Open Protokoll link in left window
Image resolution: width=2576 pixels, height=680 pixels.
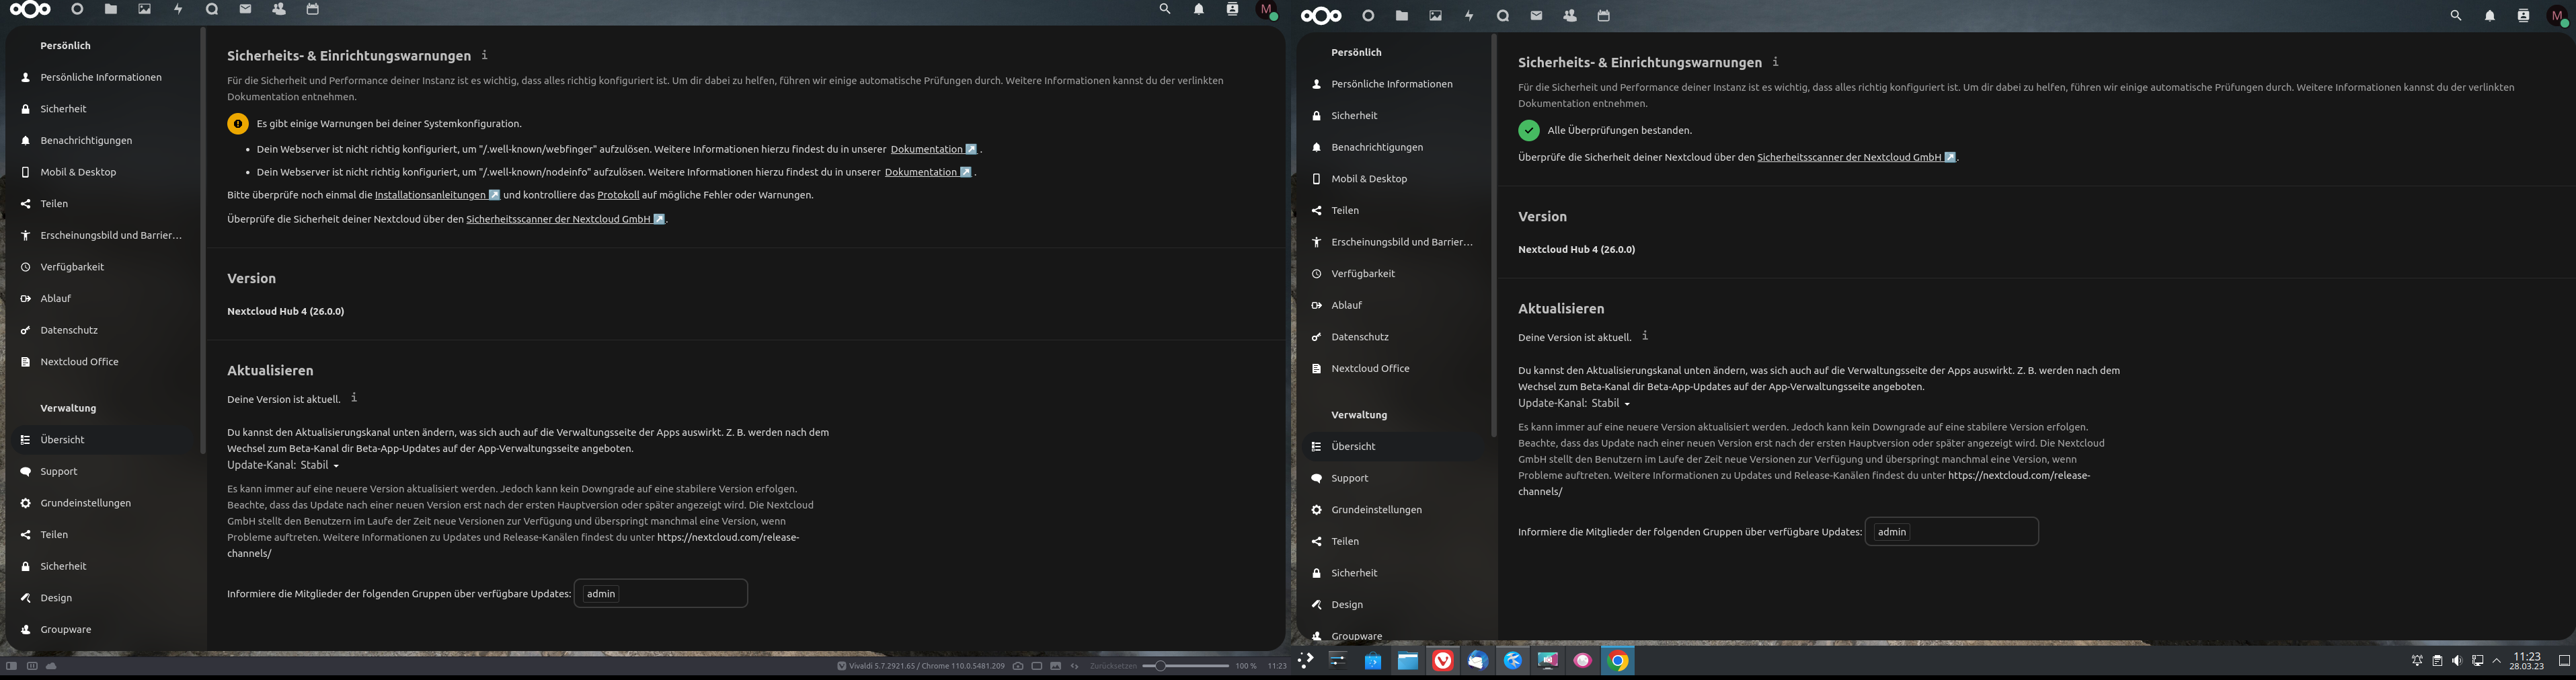point(618,195)
